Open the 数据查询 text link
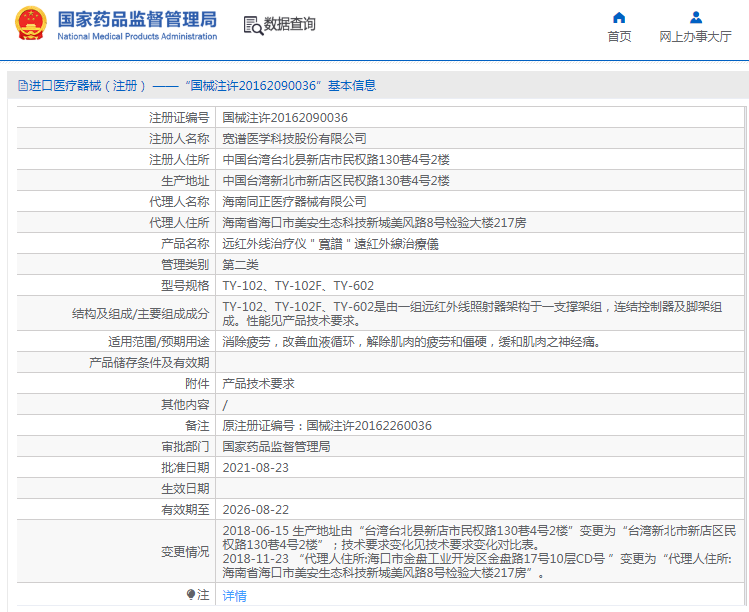This screenshot has width=749, height=612. pyautogui.click(x=289, y=24)
